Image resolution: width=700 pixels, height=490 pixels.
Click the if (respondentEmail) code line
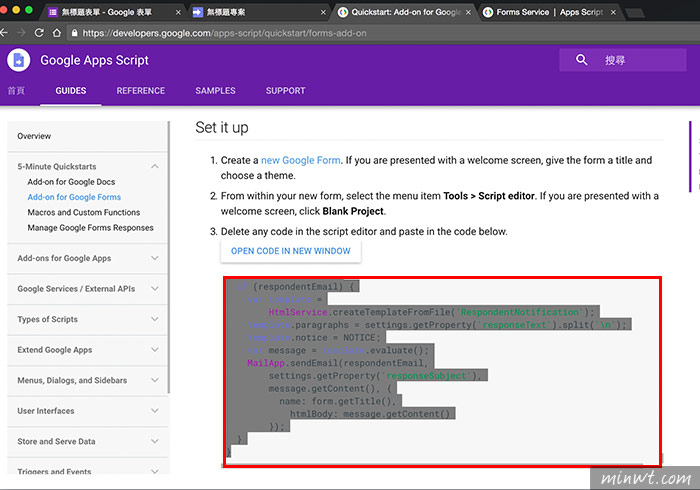[x=296, y=287]
